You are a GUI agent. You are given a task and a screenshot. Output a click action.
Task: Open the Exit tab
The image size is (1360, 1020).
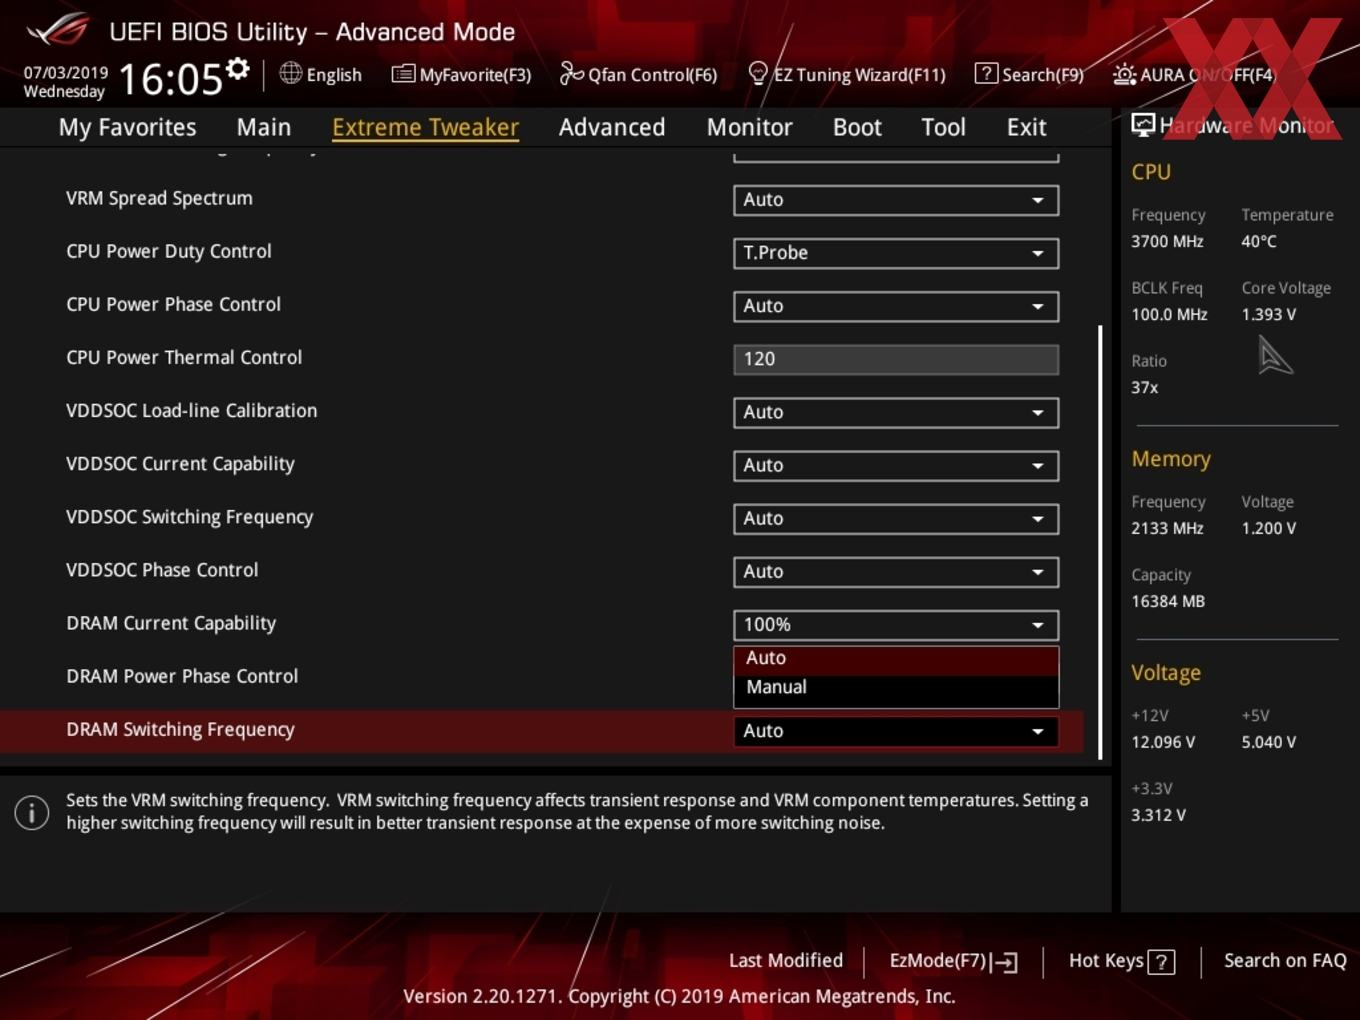1026,127
